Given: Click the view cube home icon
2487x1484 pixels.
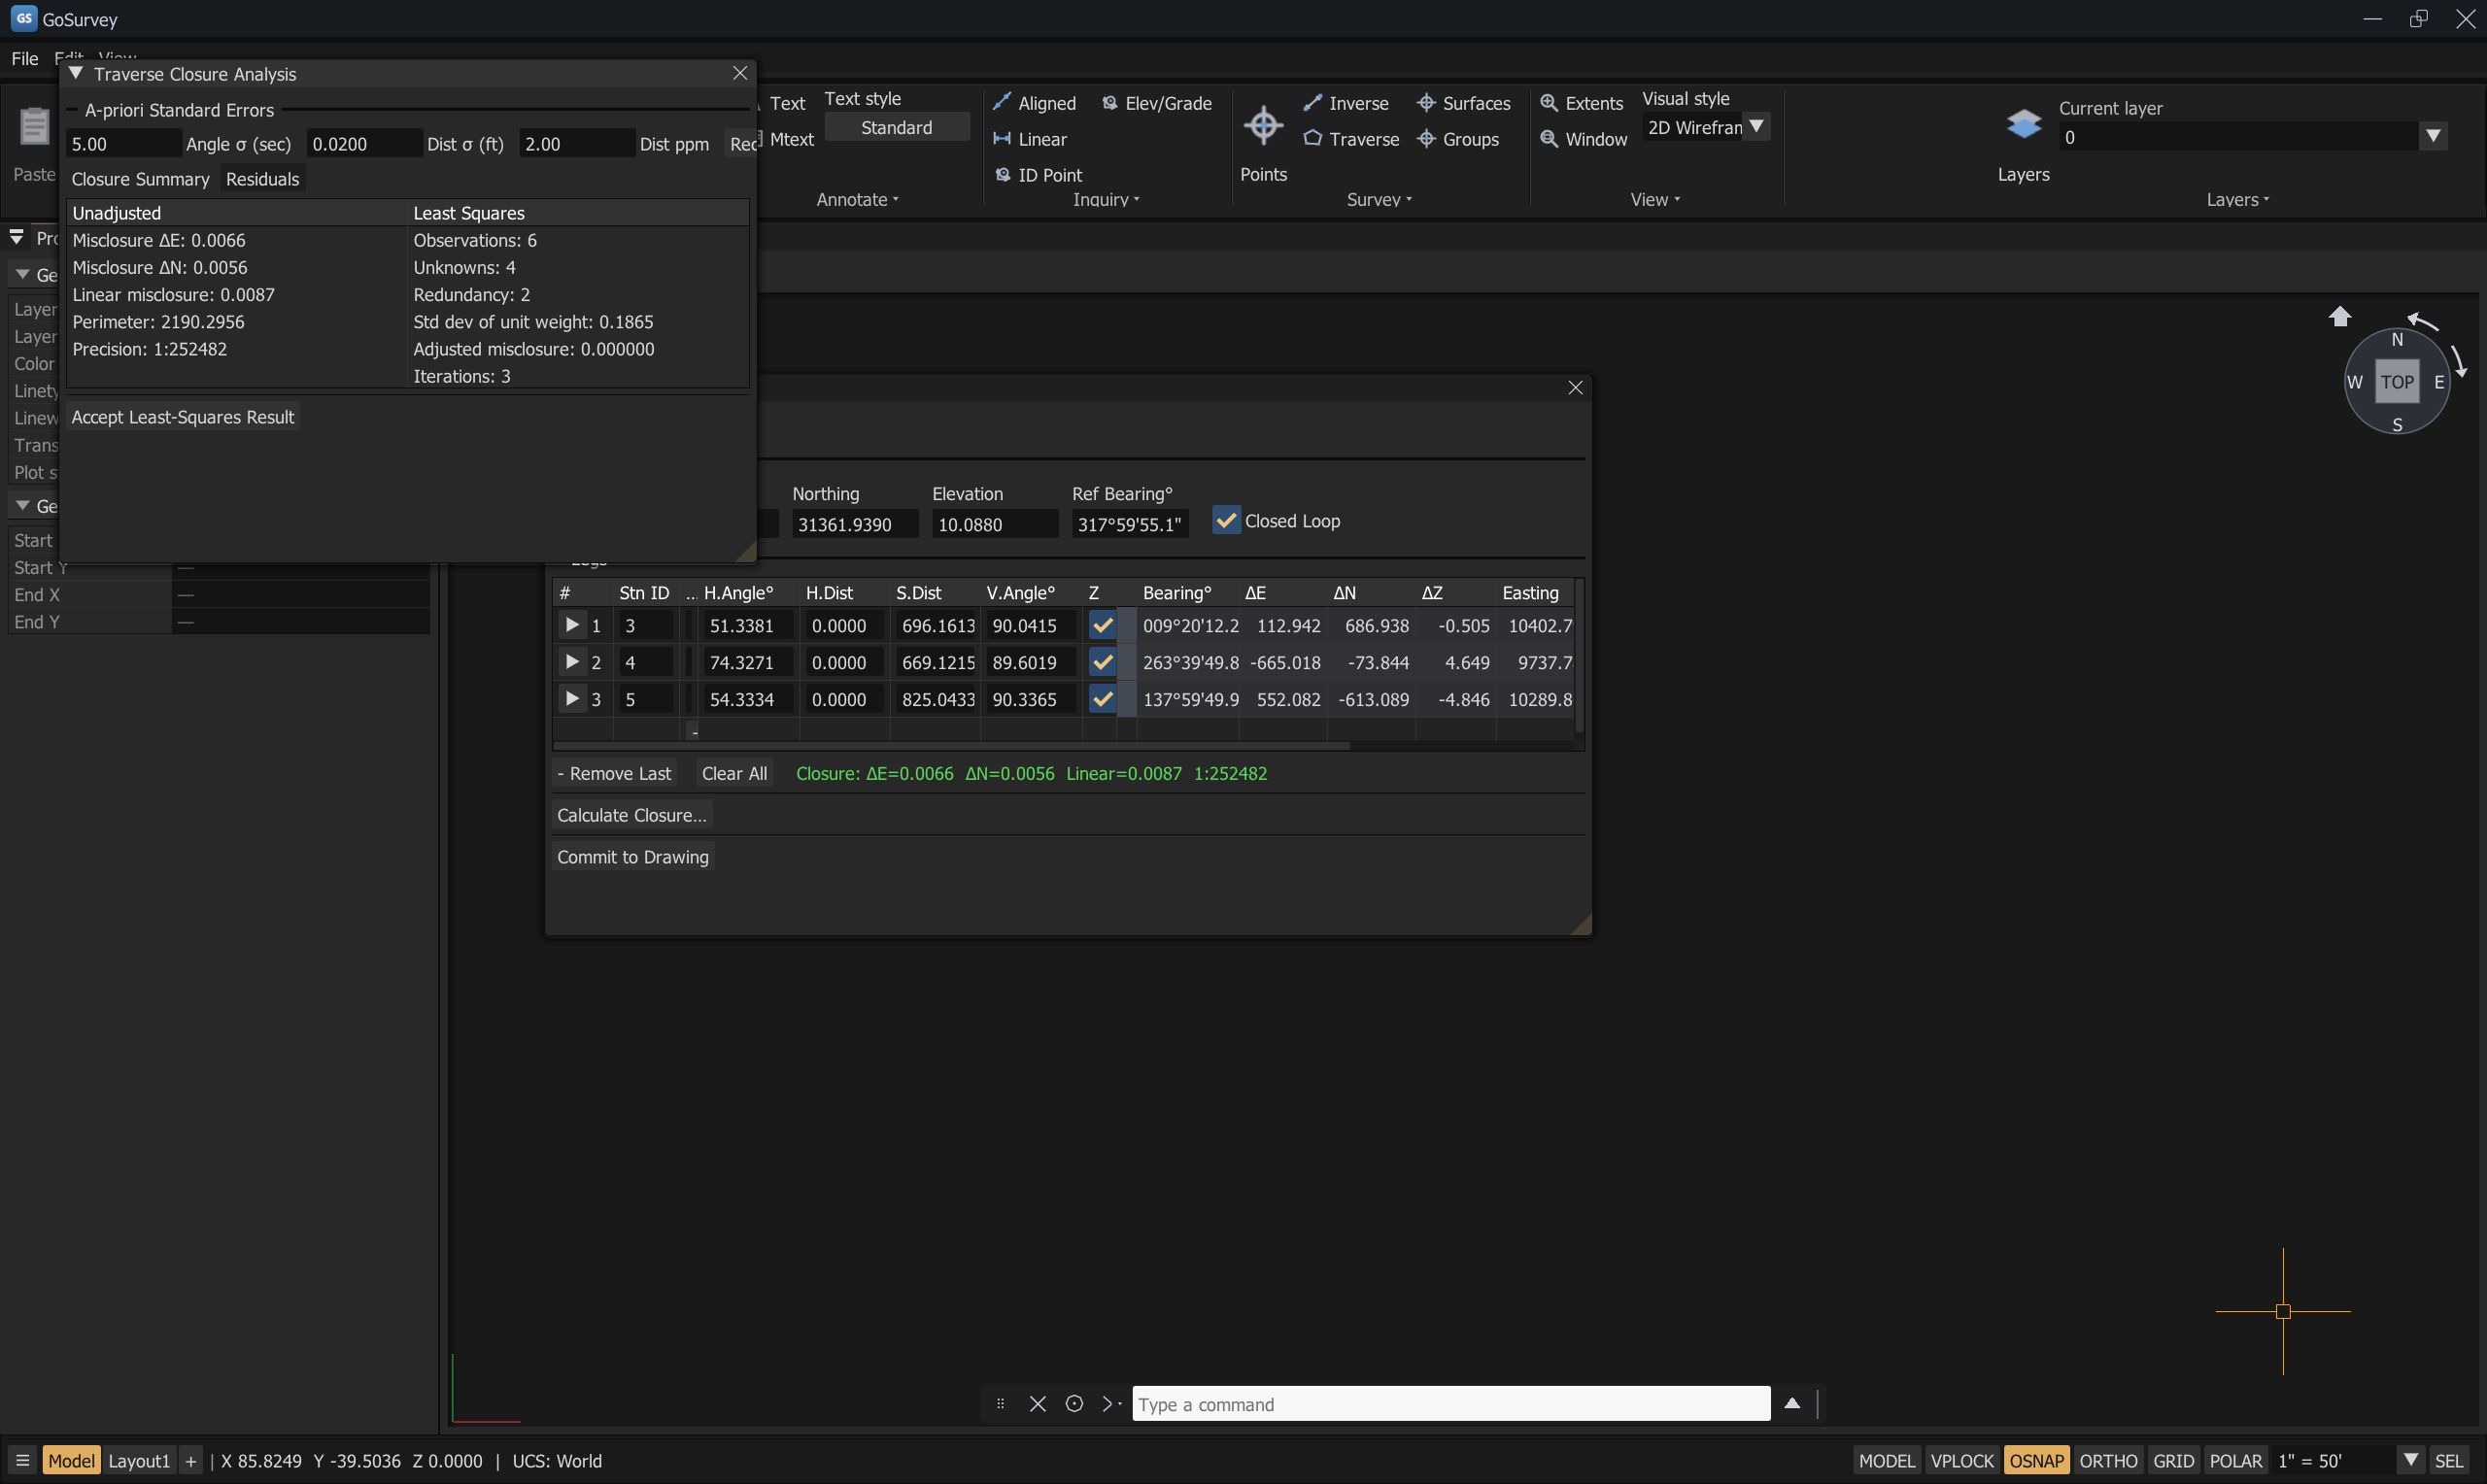Looking at the screenshot, I should pos(2339,317).
